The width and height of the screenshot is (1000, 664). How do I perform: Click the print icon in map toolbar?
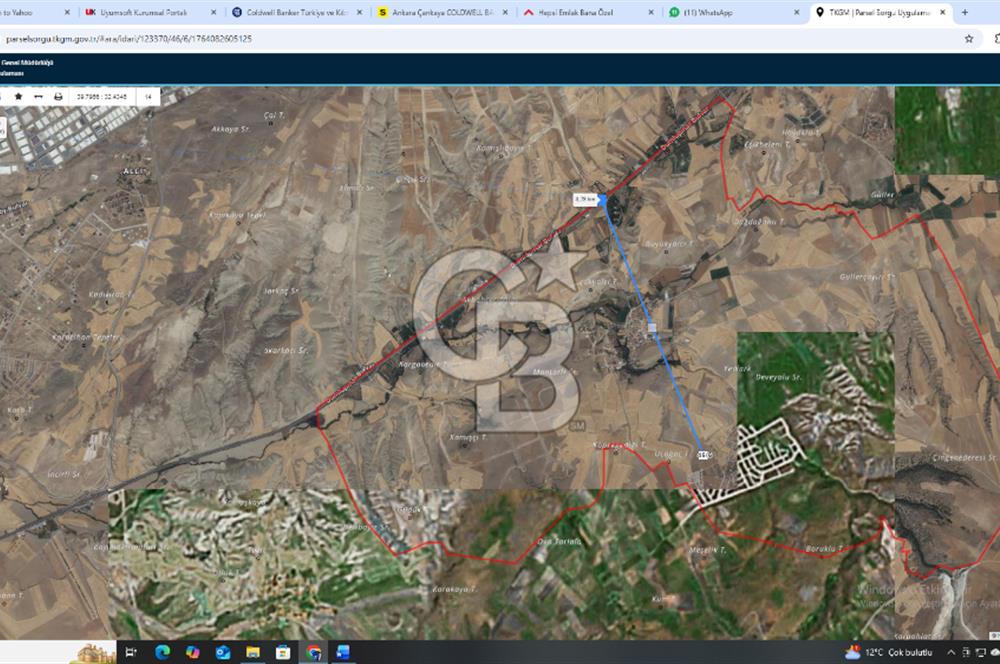(x=58, y=97)
